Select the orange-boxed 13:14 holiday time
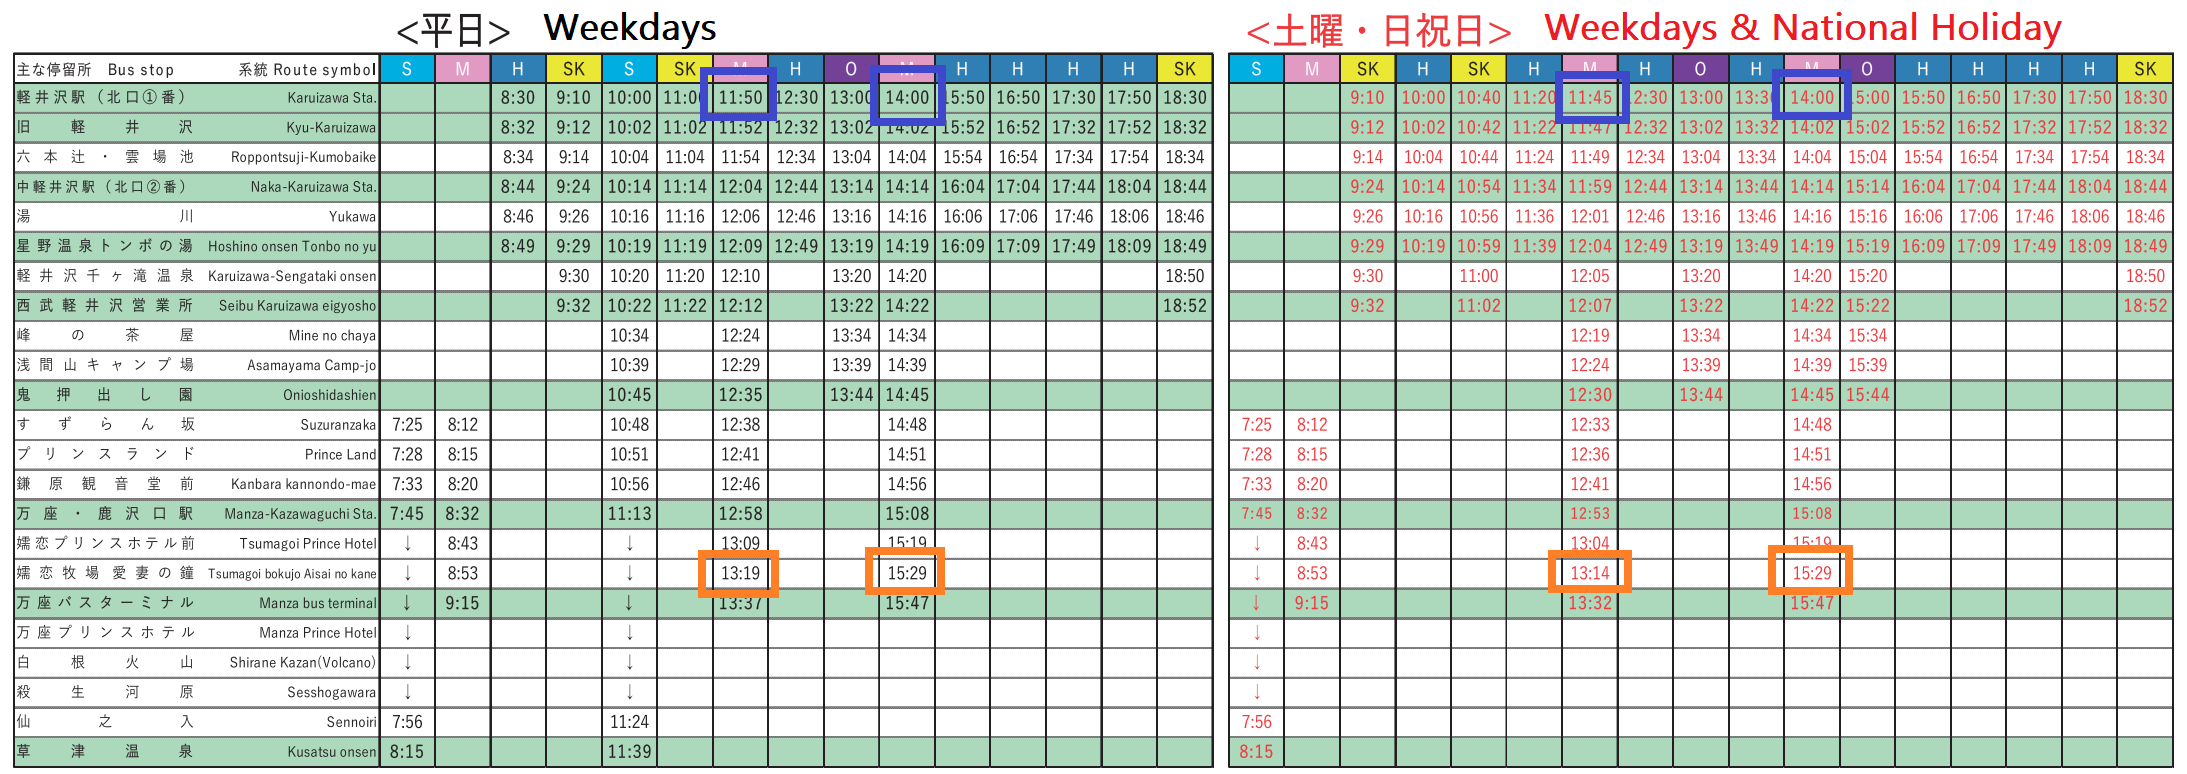The image size is (2187, 774). coord(1589,573)
